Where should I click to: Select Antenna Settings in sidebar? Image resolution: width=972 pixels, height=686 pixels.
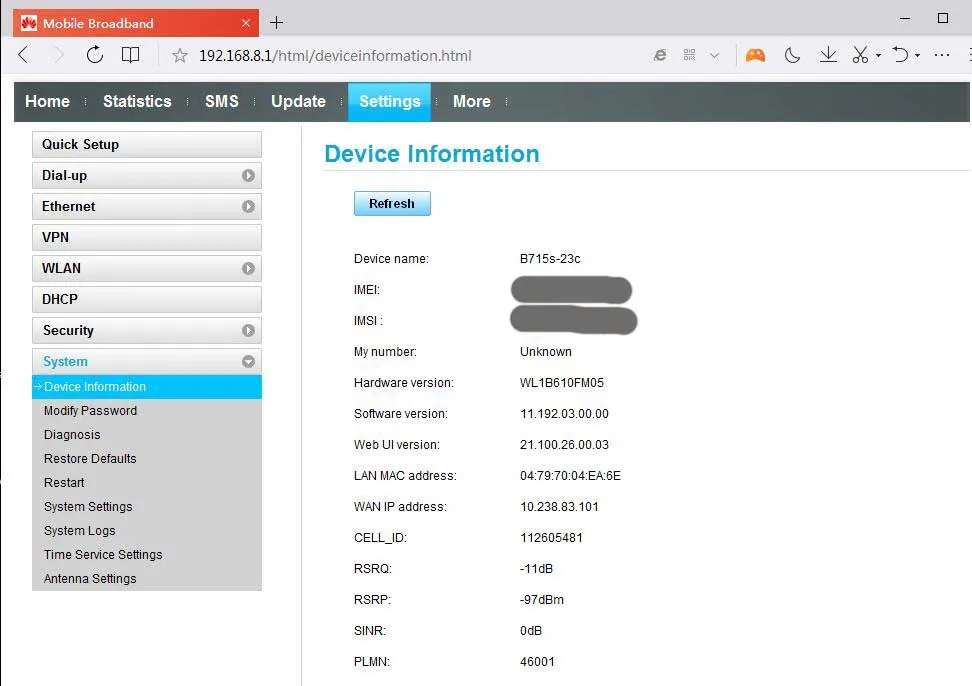coord(90,578)
